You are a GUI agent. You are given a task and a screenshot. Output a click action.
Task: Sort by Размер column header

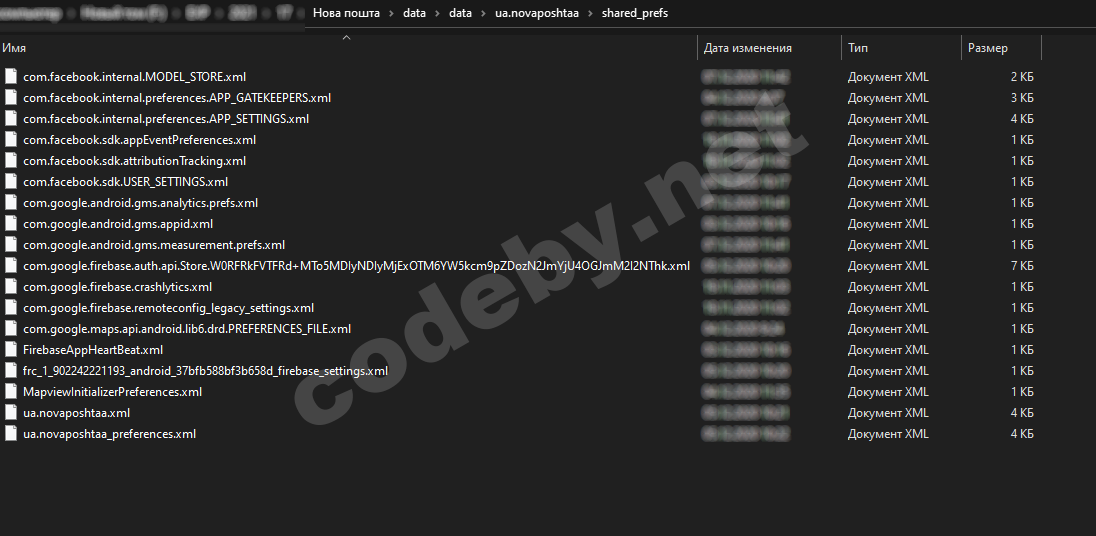988,48
